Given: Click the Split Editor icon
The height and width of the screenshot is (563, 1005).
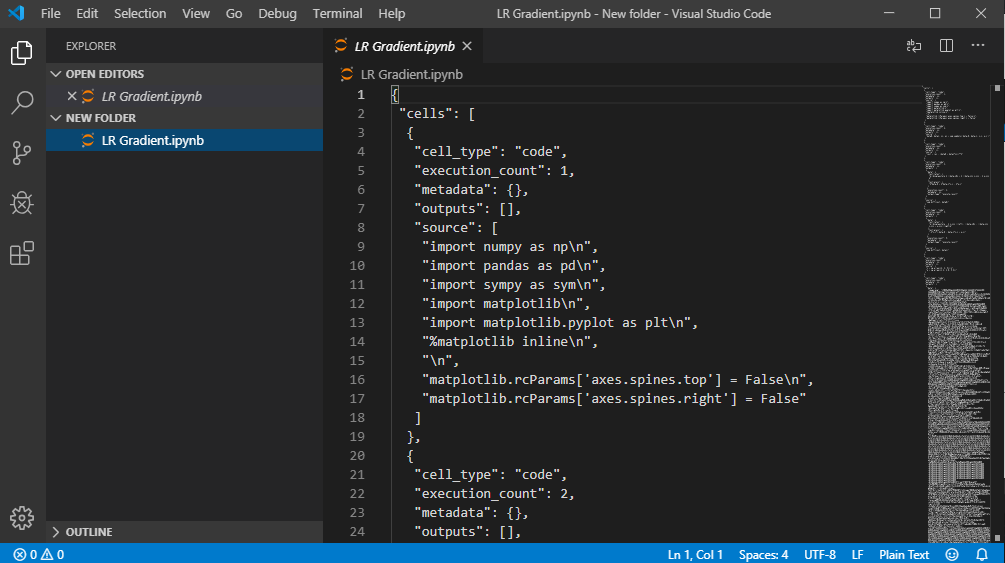Looking at the screenshot, I should [x=946, y=46].
